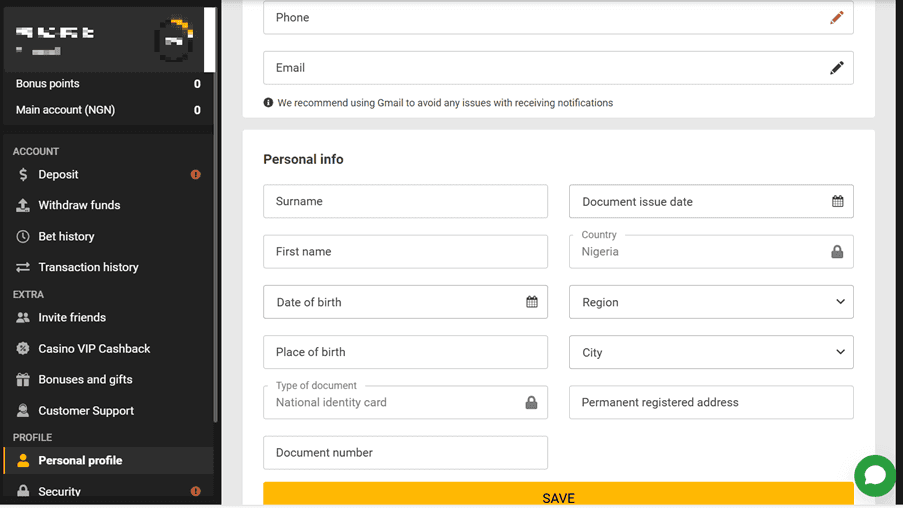
Task: Focus the Document issue date field
Action: (x=711, y=201)
